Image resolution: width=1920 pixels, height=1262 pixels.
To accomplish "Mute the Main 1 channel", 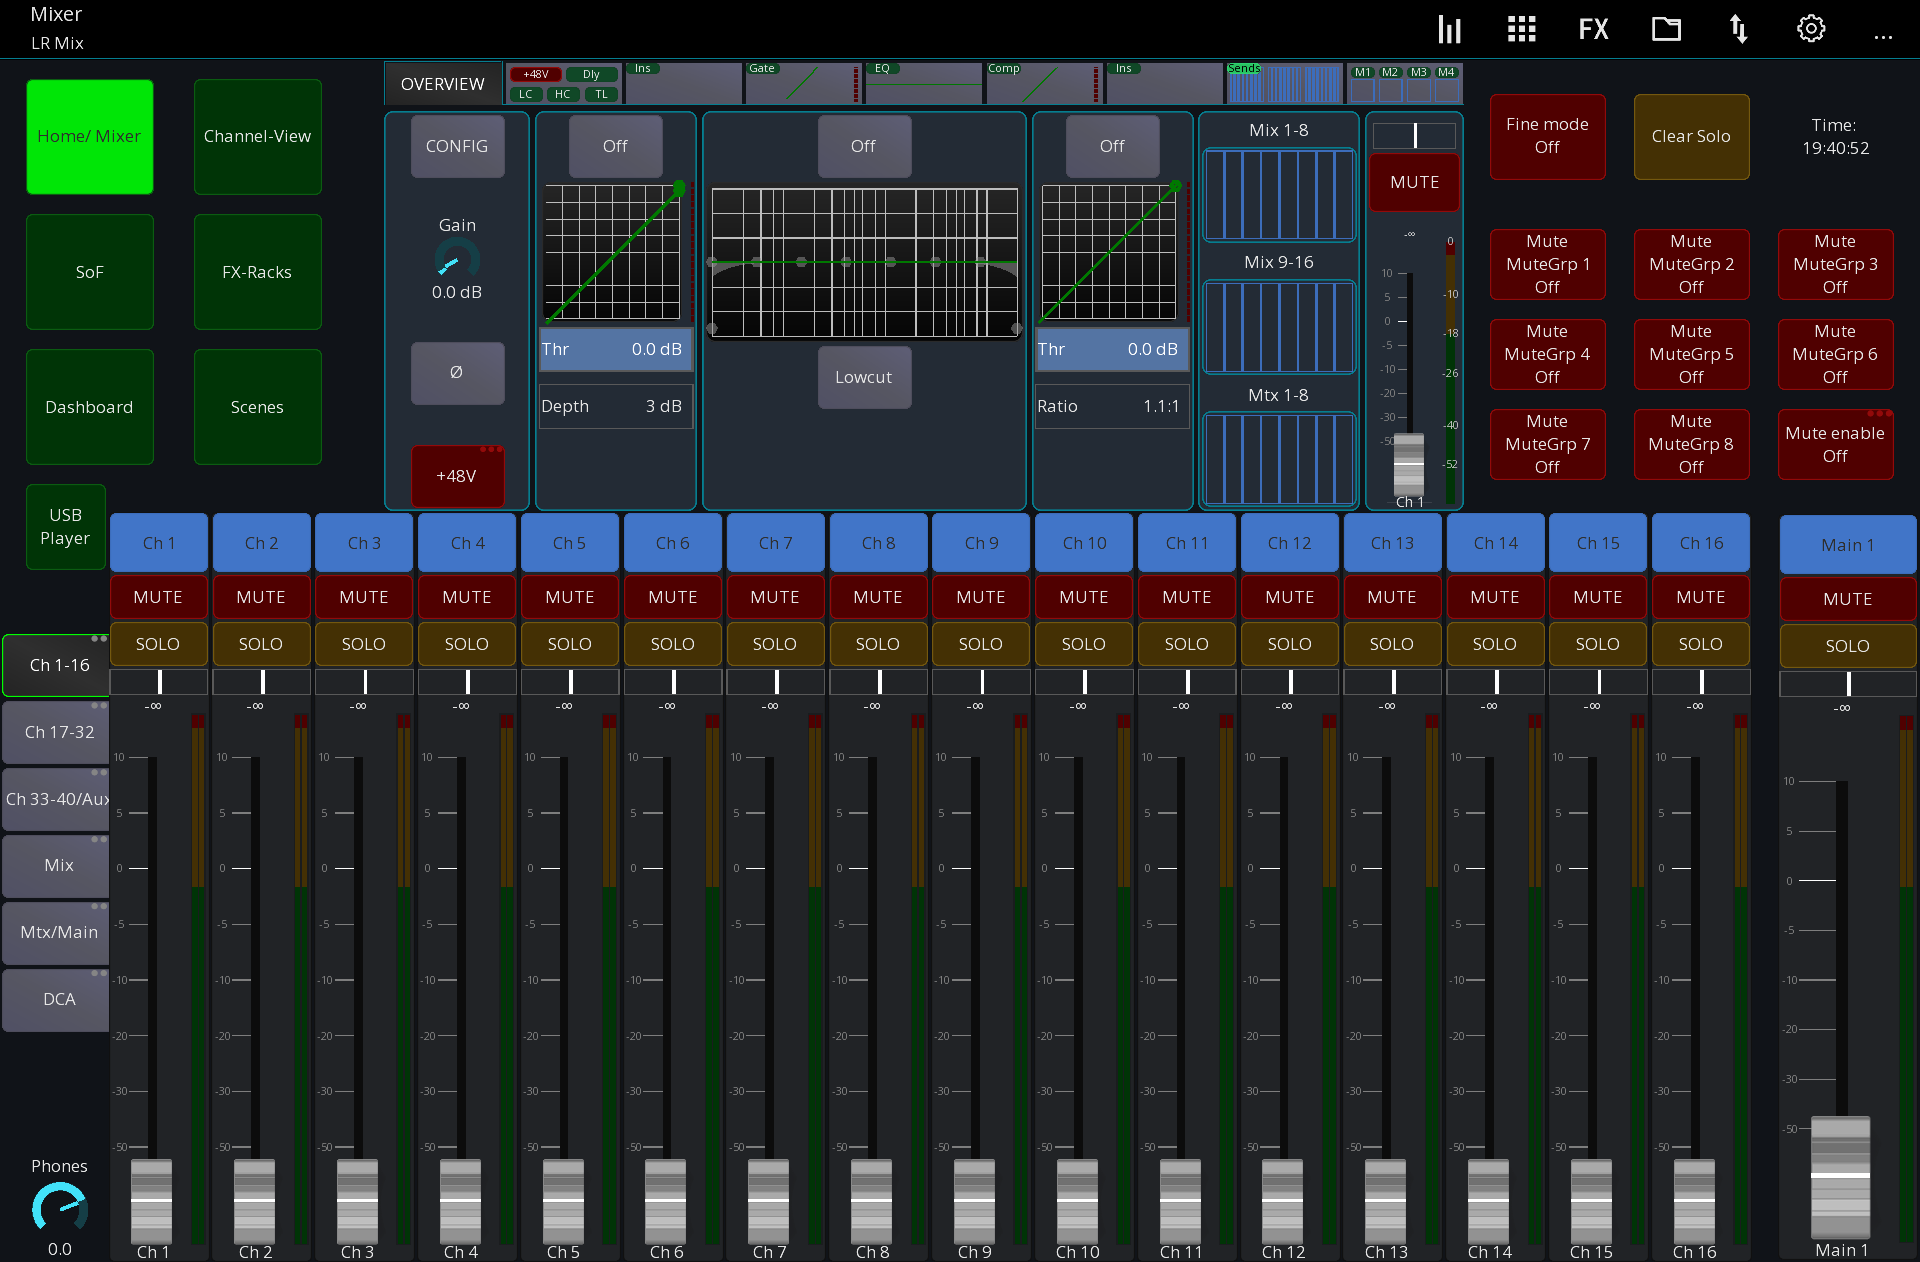I will click(x=1847, y=599).
